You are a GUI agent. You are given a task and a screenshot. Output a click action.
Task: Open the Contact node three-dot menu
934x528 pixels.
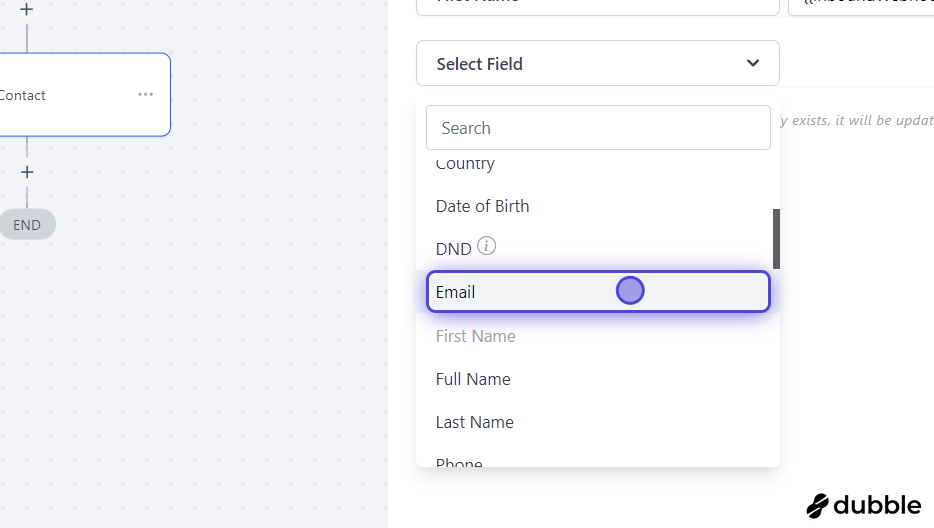click(x=145, y=94)
